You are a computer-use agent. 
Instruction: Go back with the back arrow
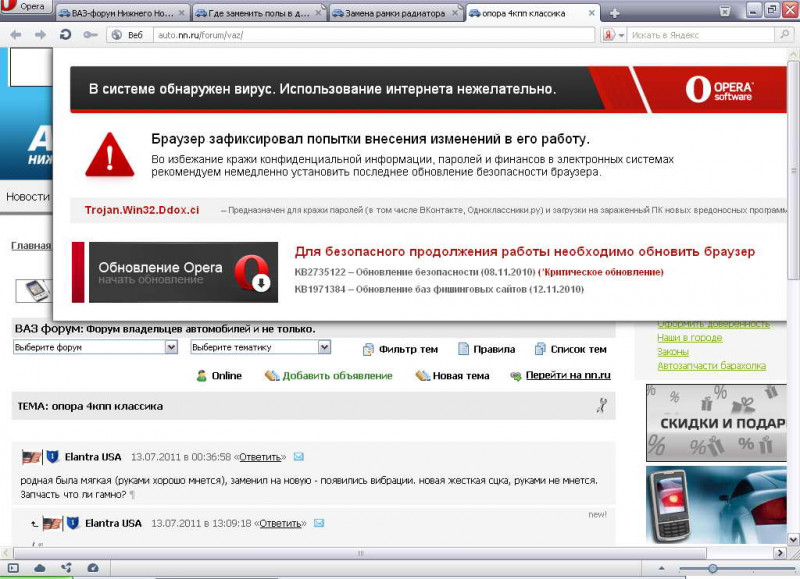tap(16, 35)
